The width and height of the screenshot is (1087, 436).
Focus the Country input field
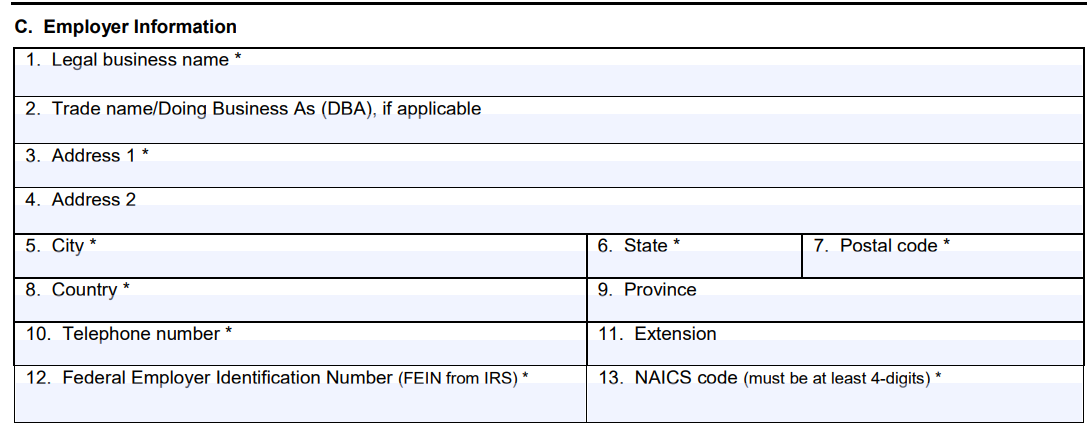click(300, 309)
